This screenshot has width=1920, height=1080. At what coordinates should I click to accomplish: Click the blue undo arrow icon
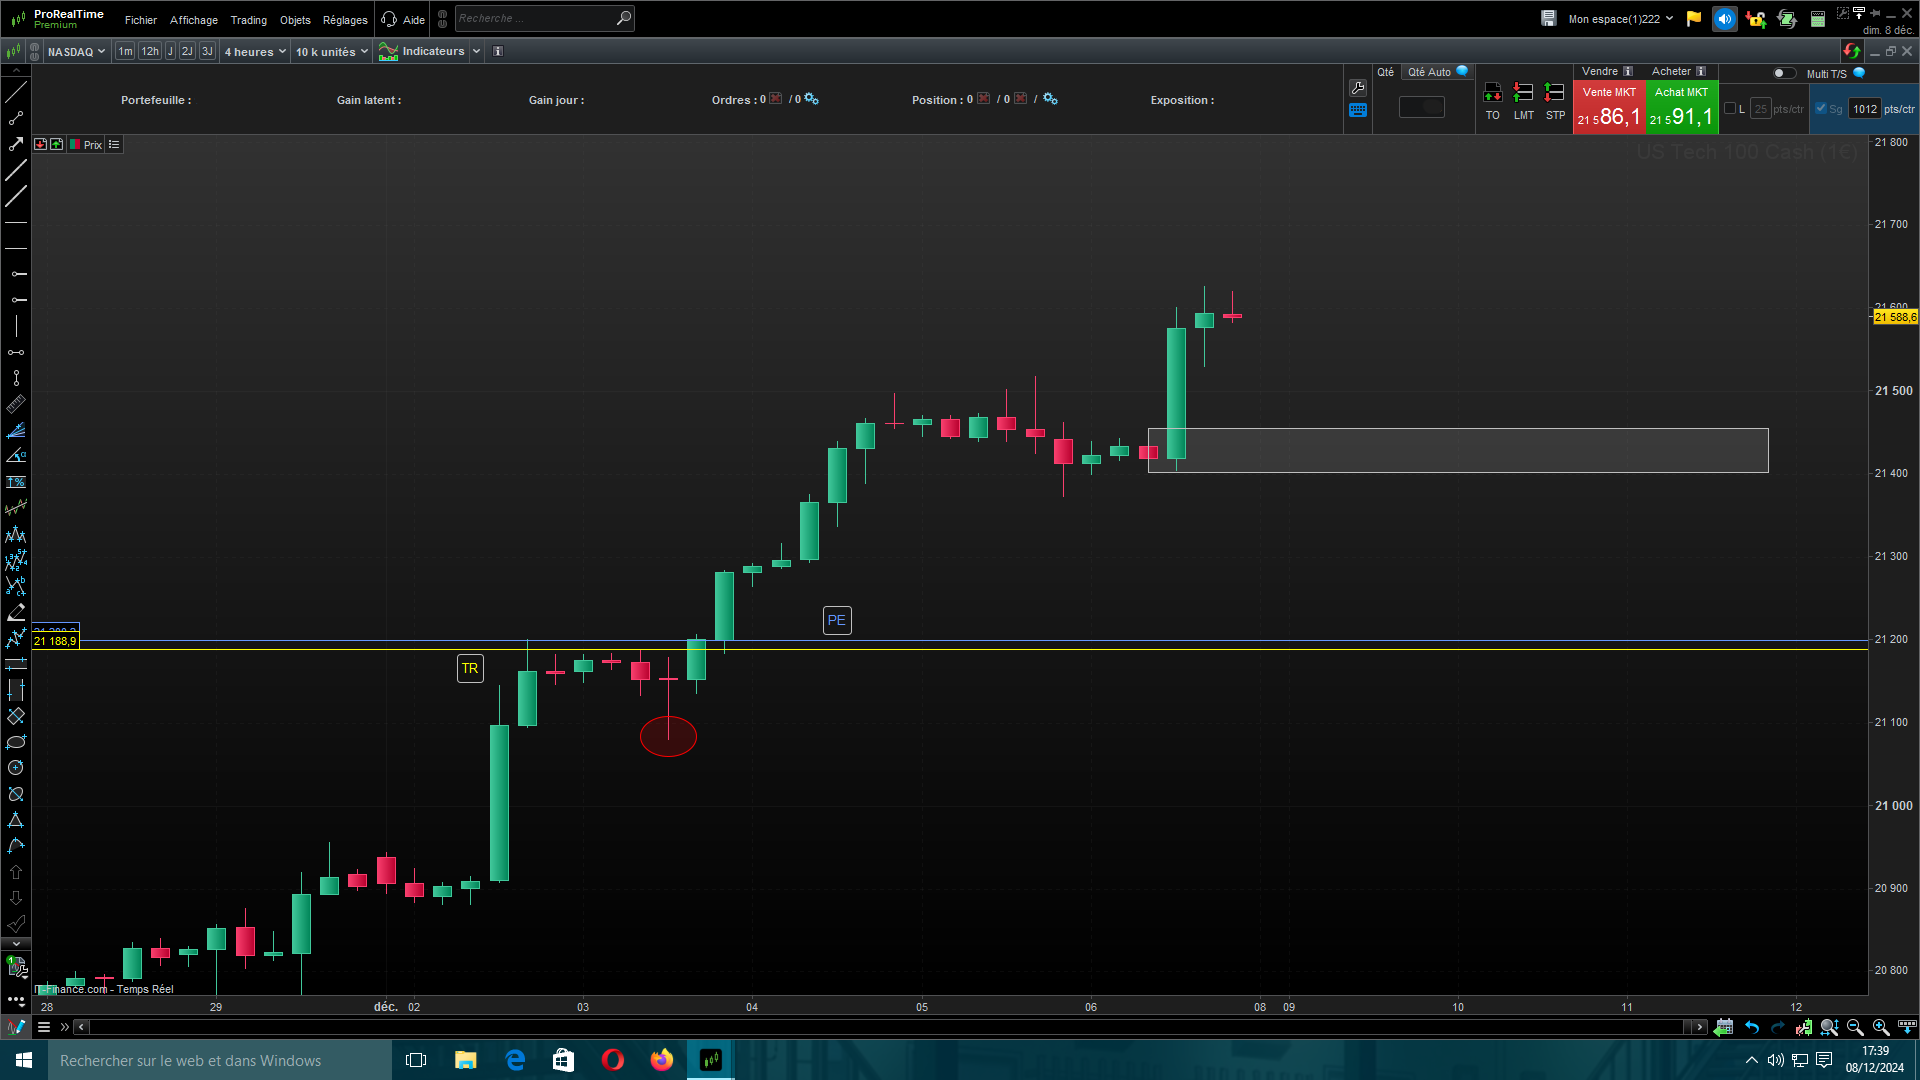1752,1027
